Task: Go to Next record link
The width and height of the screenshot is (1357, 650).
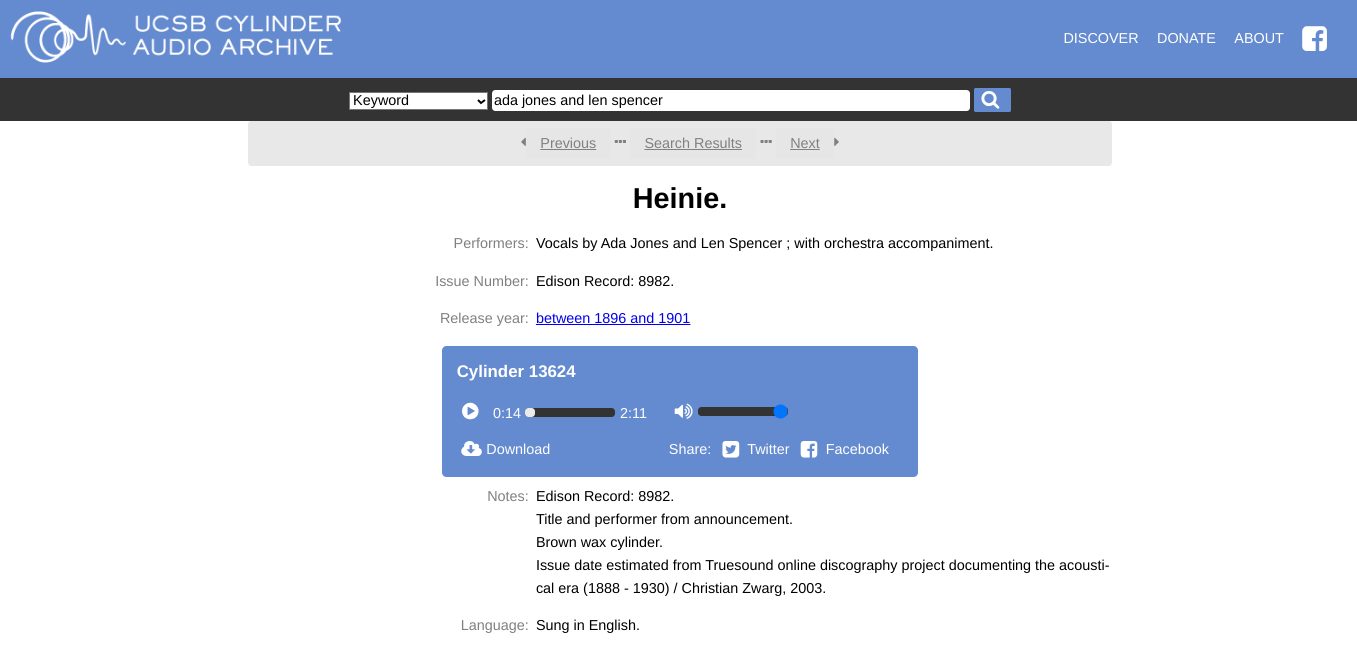Action: 804,143
